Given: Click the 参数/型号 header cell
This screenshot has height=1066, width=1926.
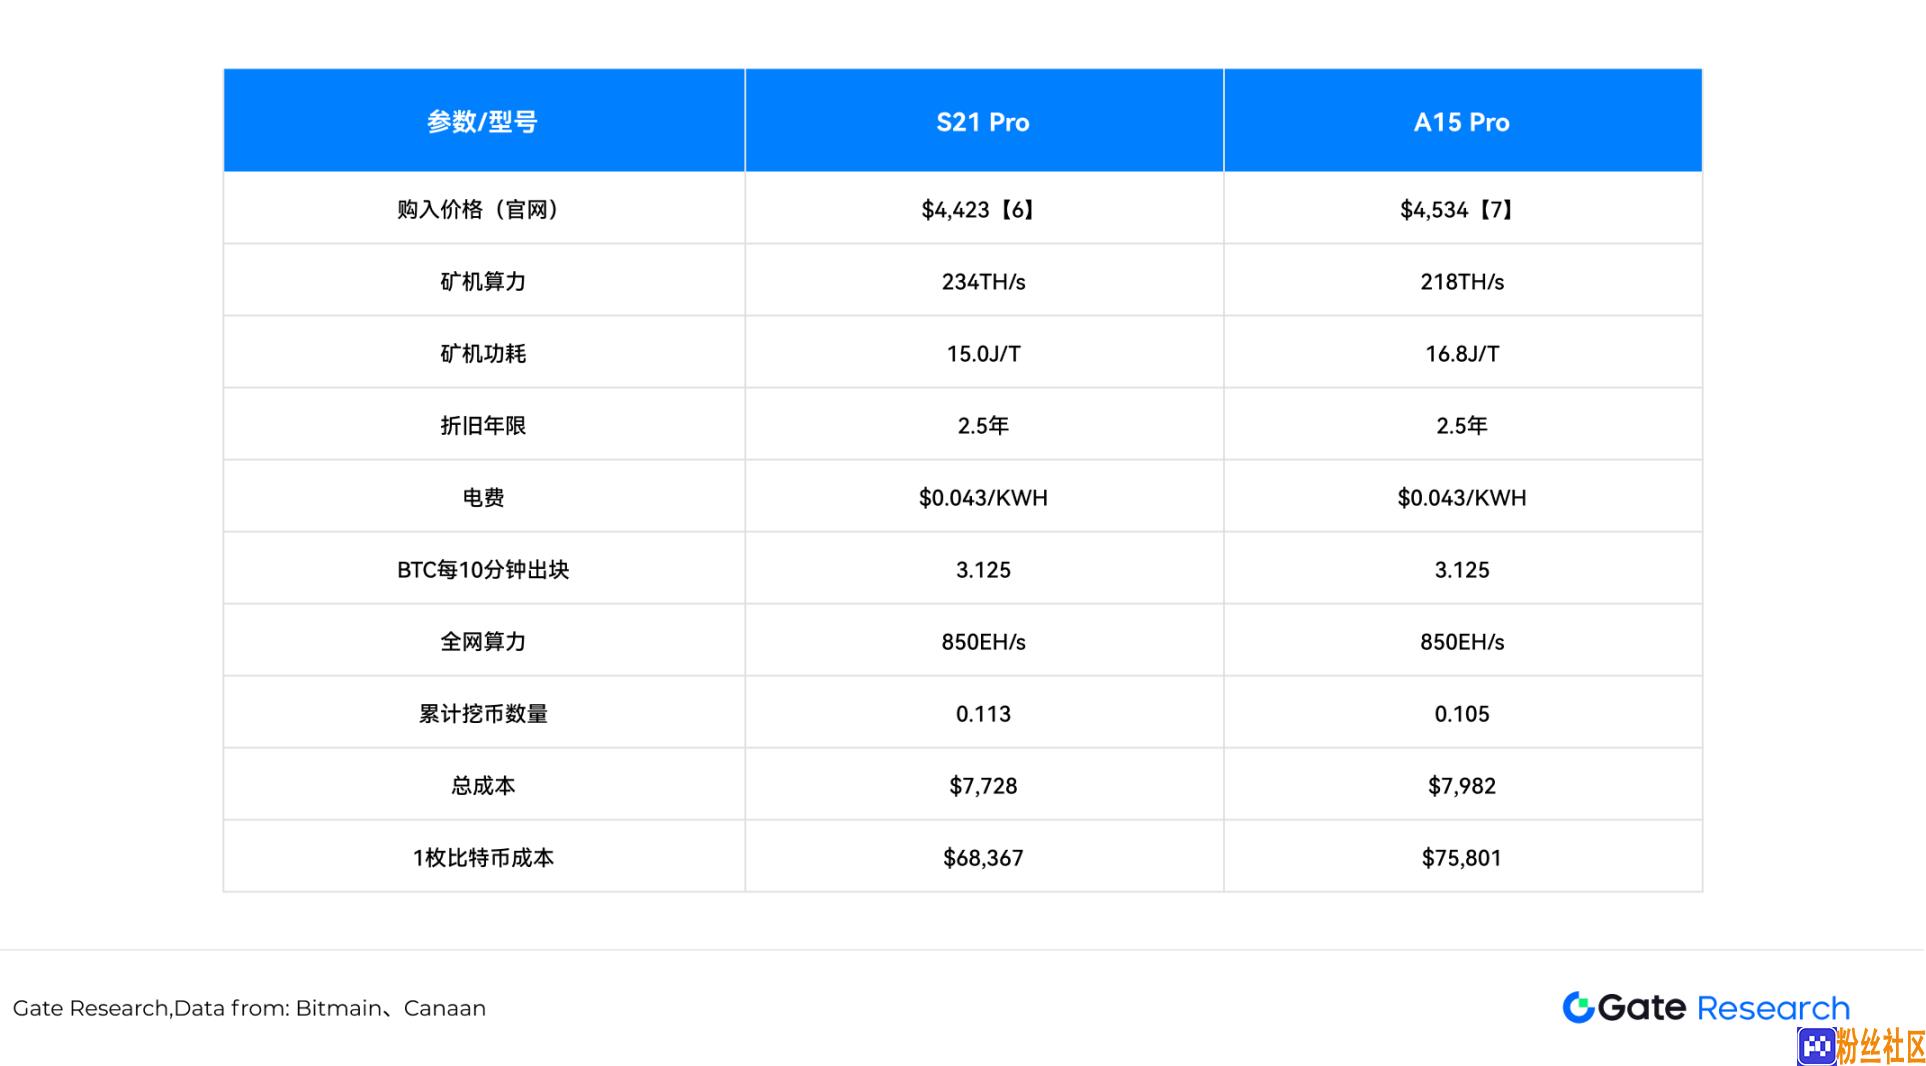Looking at the screenshot, I should (484, 121).
